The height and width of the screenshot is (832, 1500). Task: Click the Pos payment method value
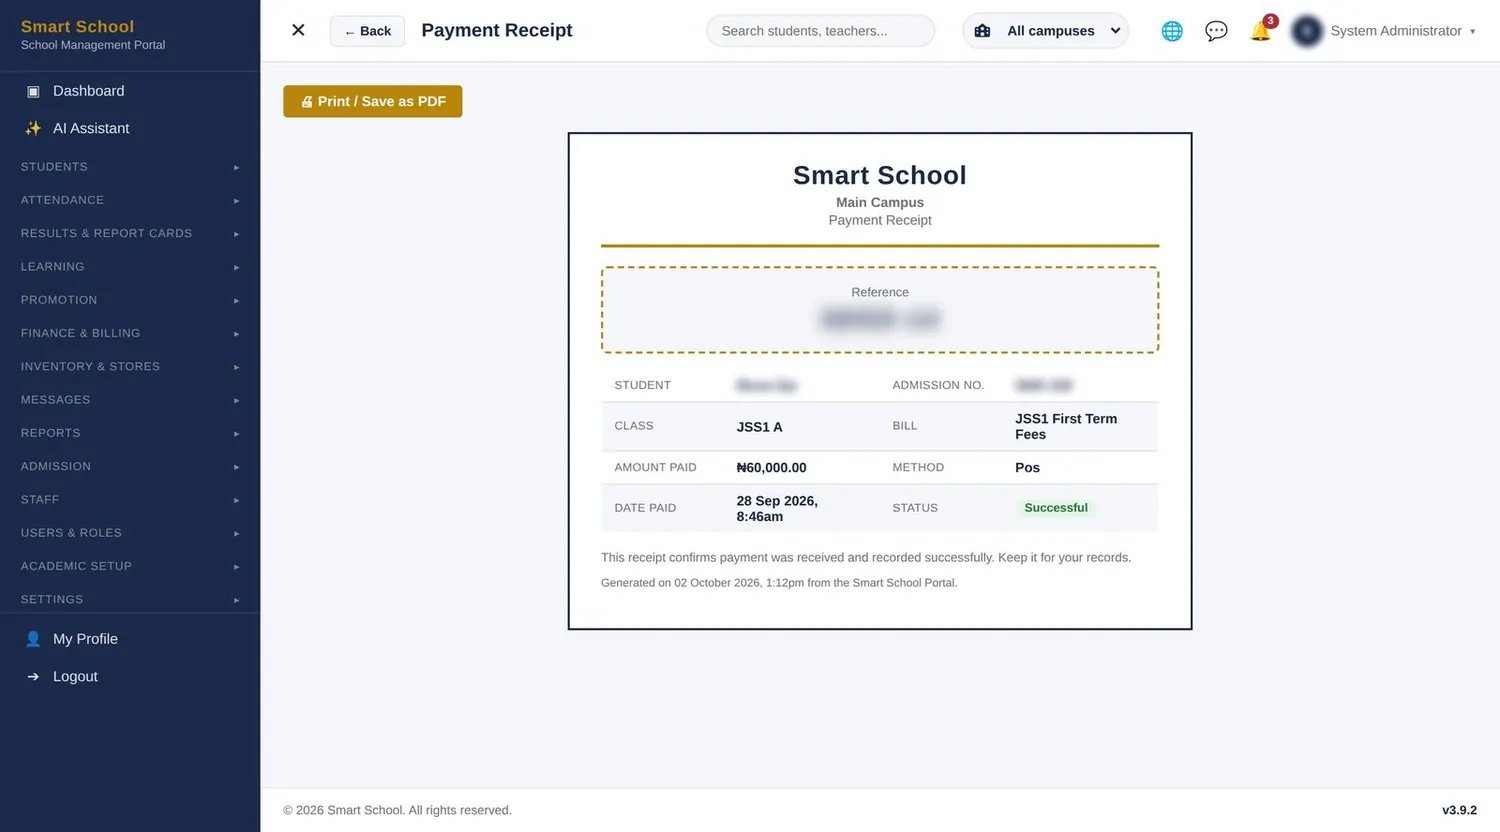coord(1027,467)
